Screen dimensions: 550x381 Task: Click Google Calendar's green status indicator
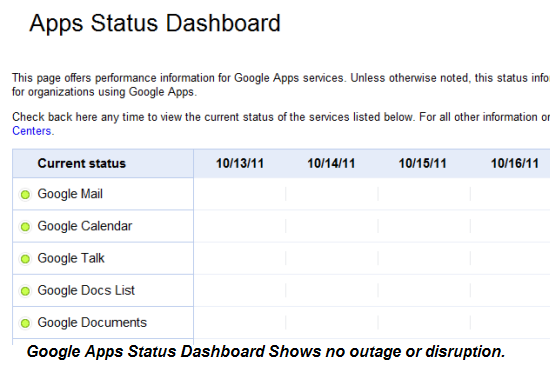[25, 227]
